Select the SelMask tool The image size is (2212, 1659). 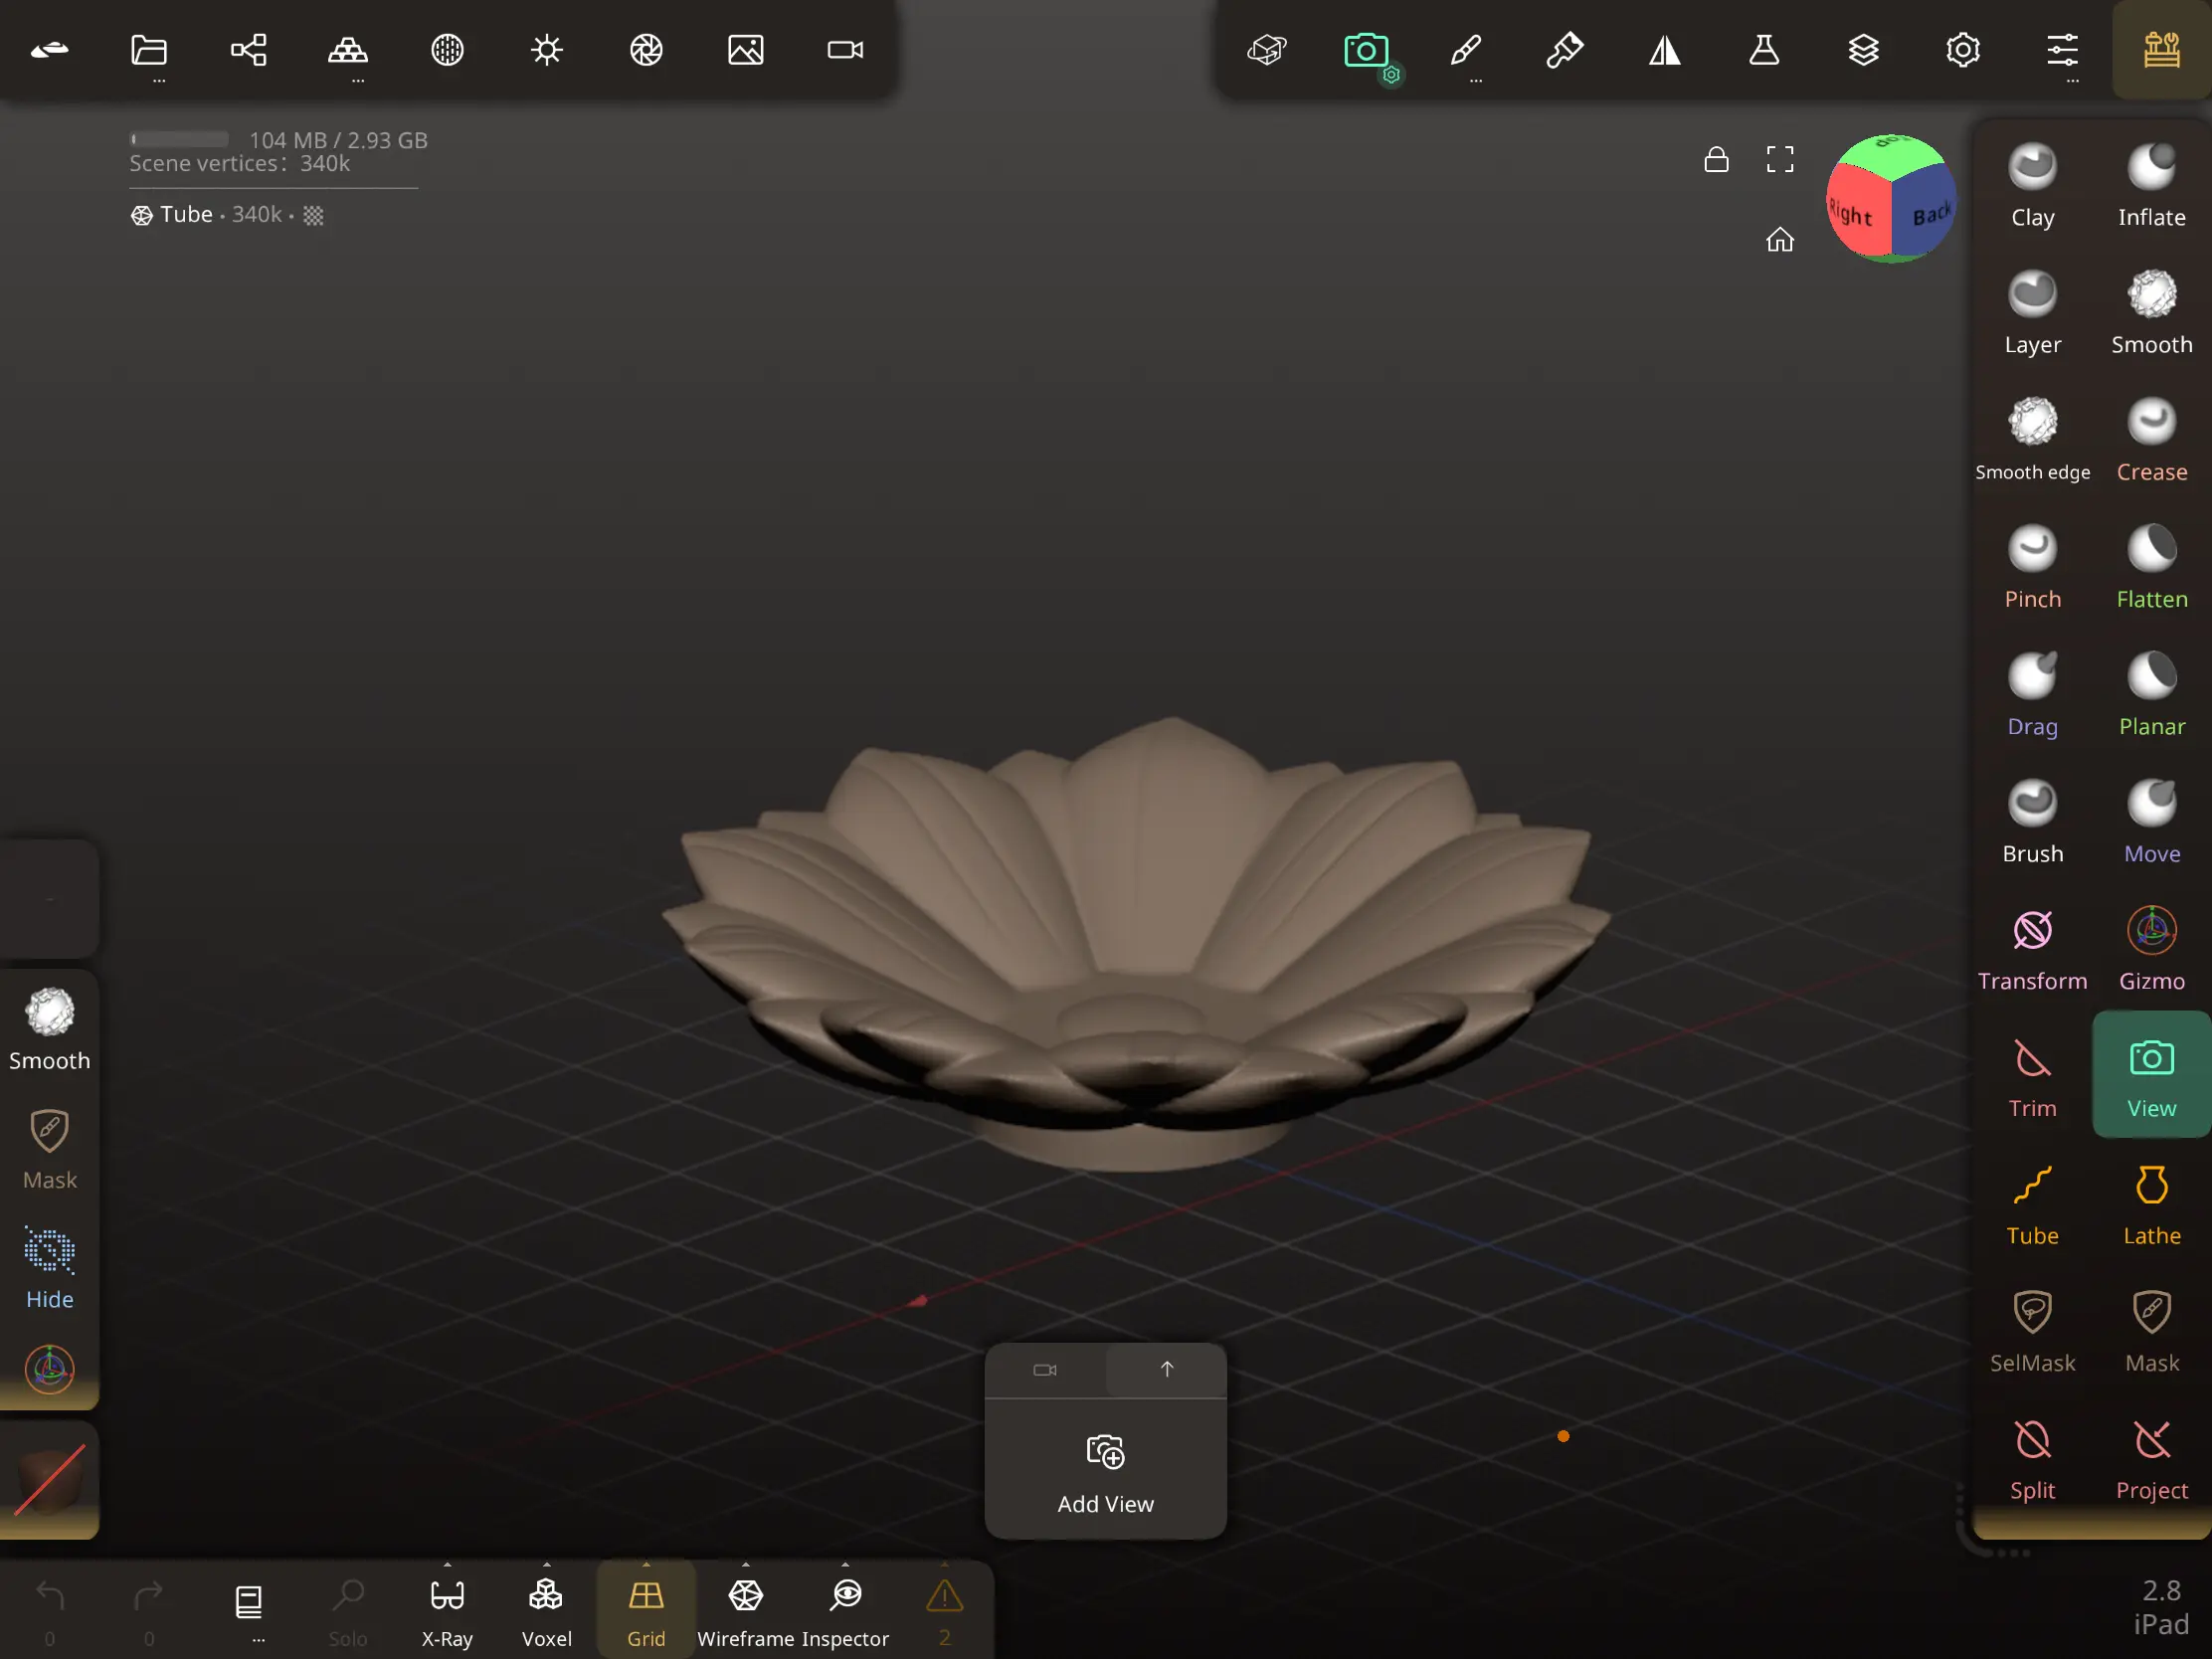pos(2032,1330)
